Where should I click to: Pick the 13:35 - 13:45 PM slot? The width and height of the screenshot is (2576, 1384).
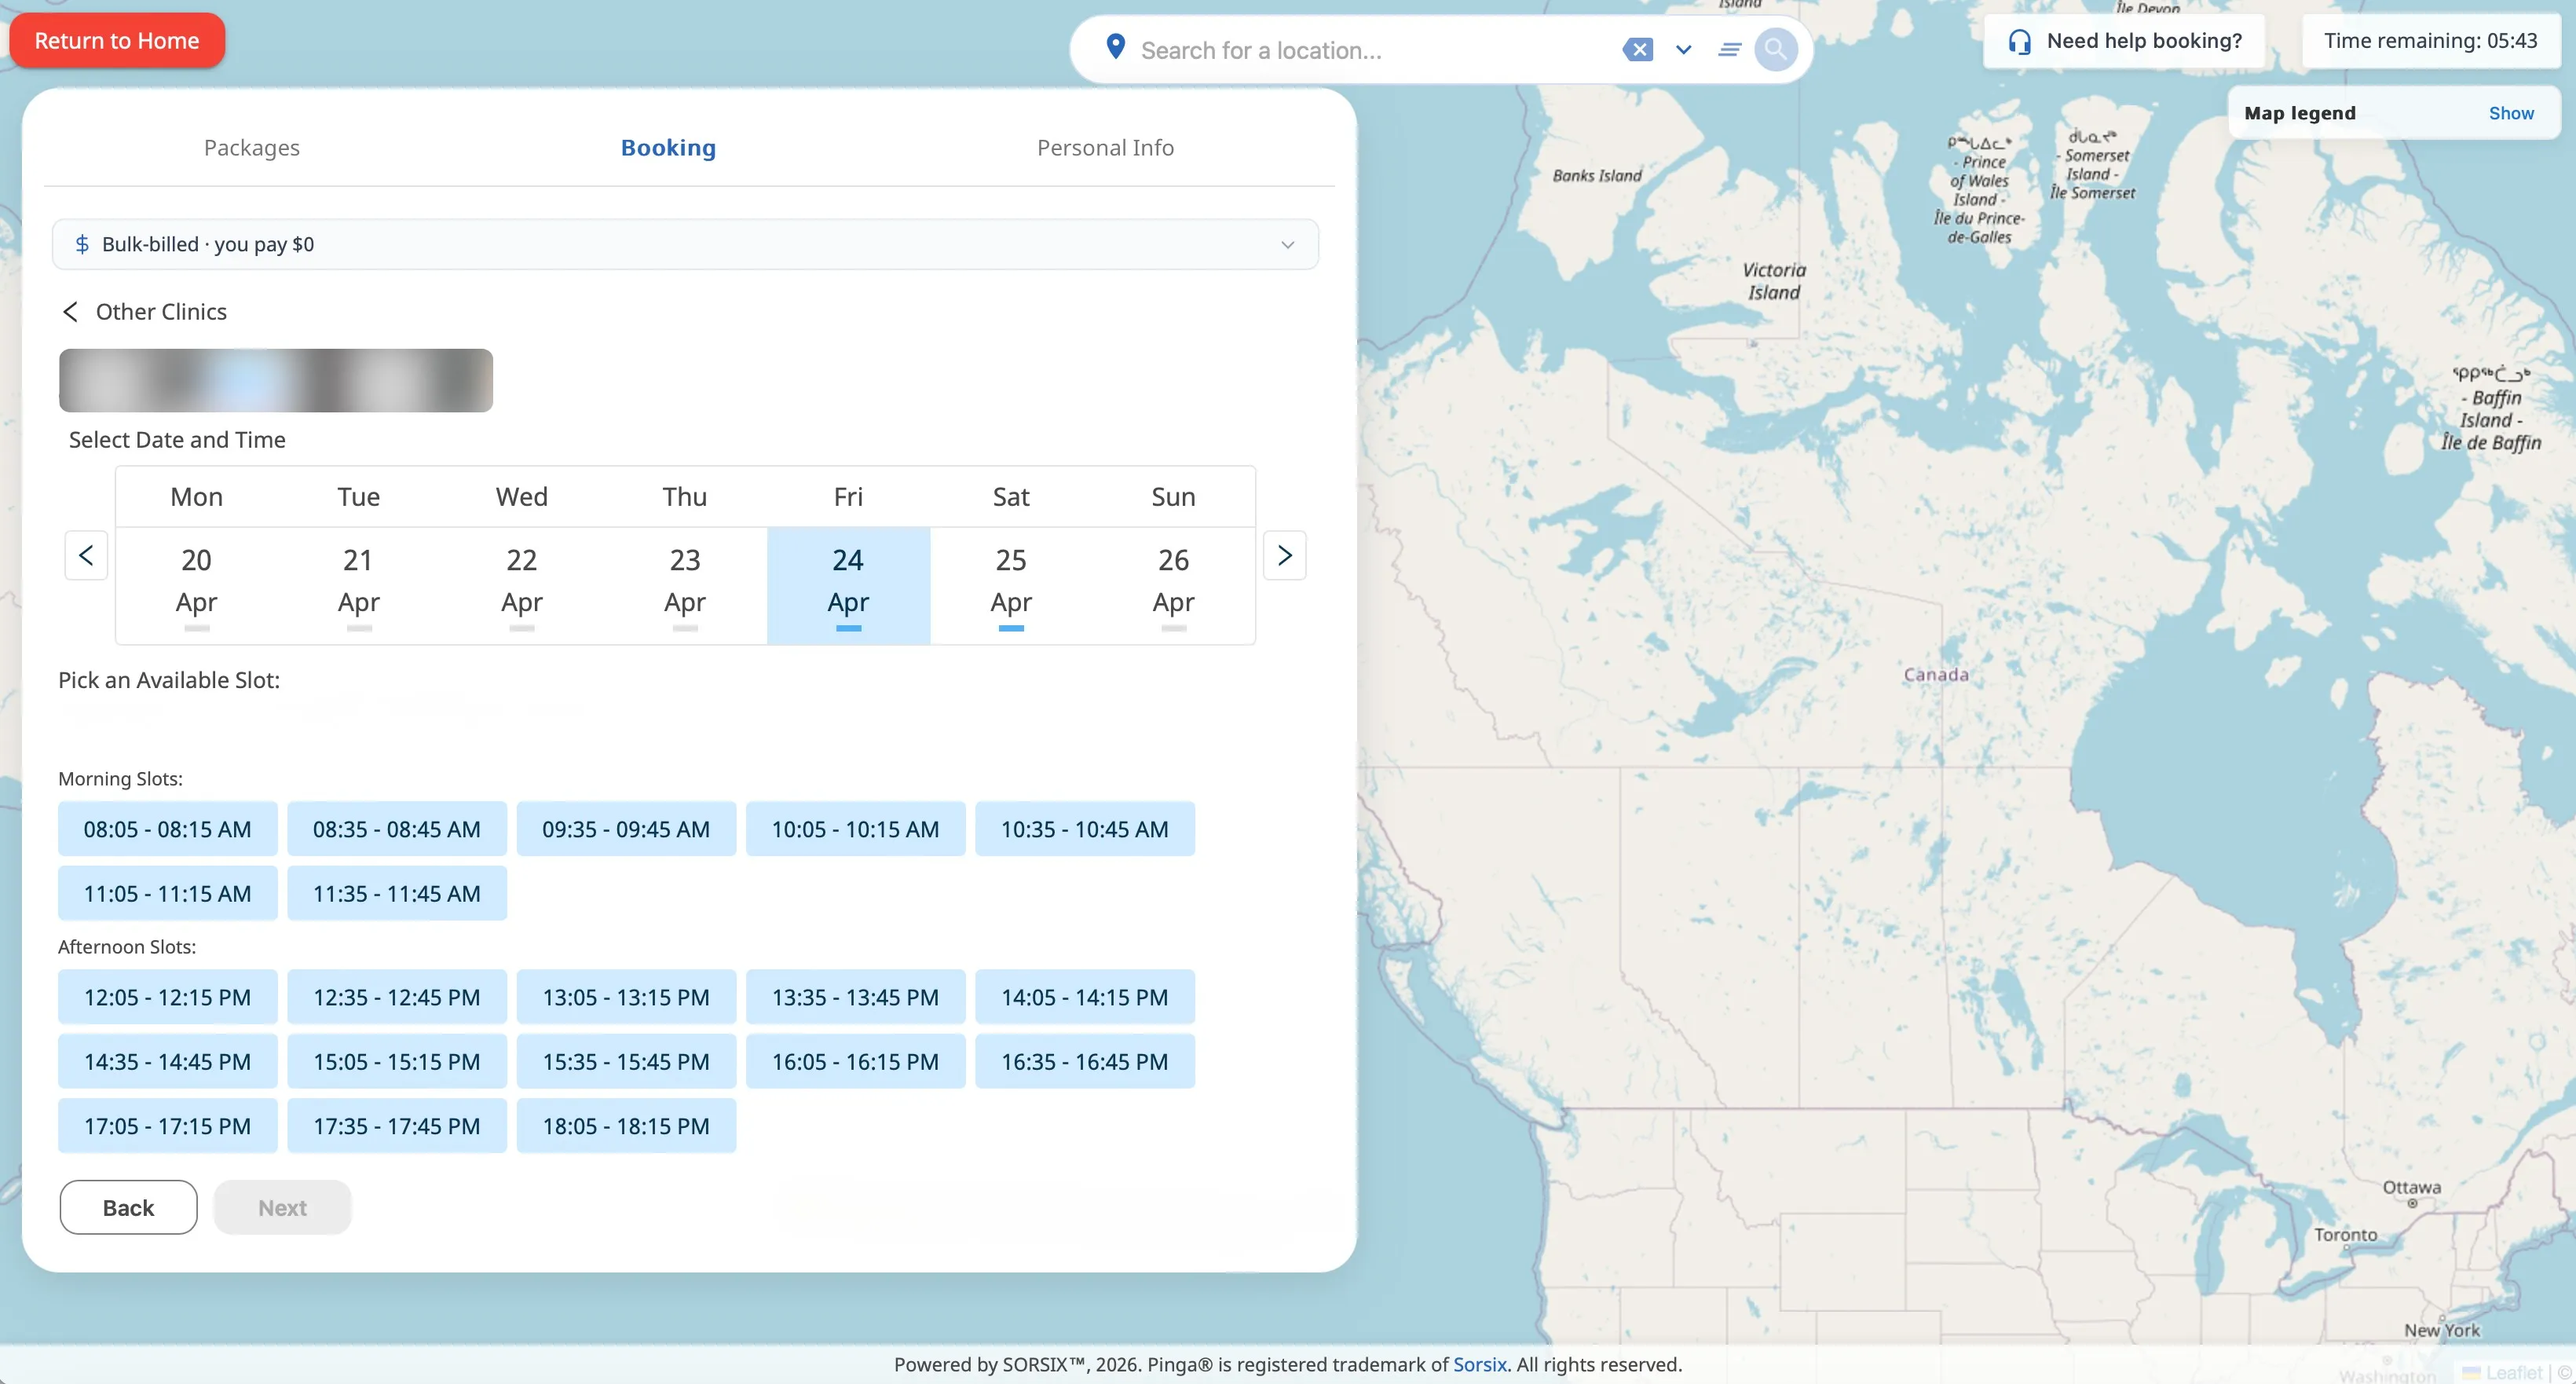855,997
